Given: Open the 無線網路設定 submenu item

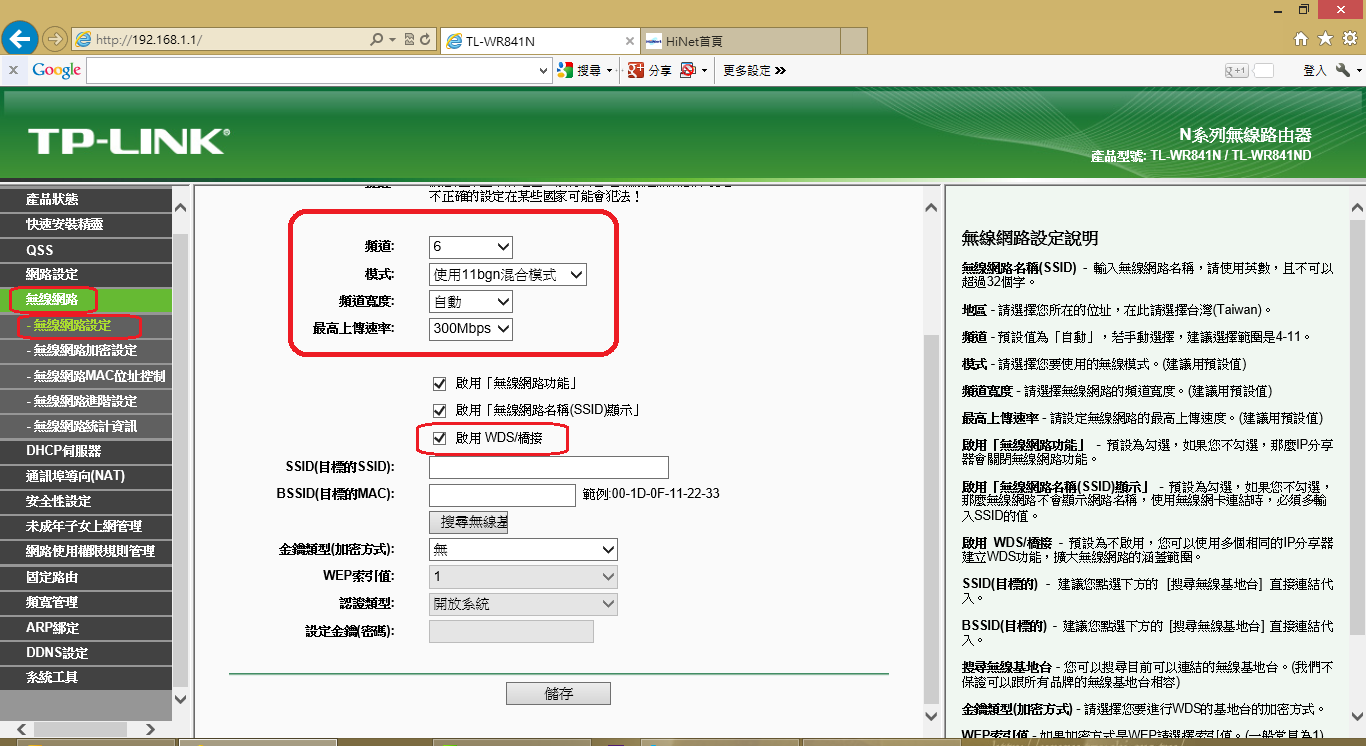Looking at the screenshot, I should click(86, 325).
